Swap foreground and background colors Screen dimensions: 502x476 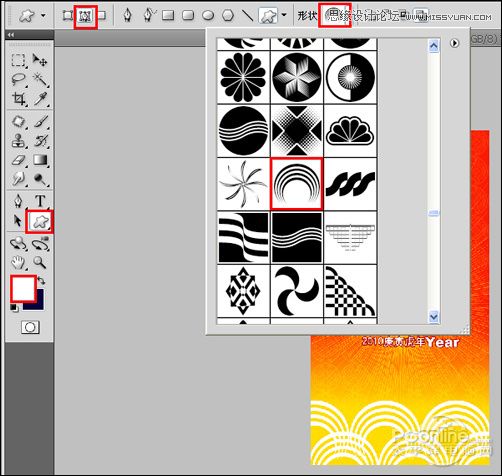point(42,280)
